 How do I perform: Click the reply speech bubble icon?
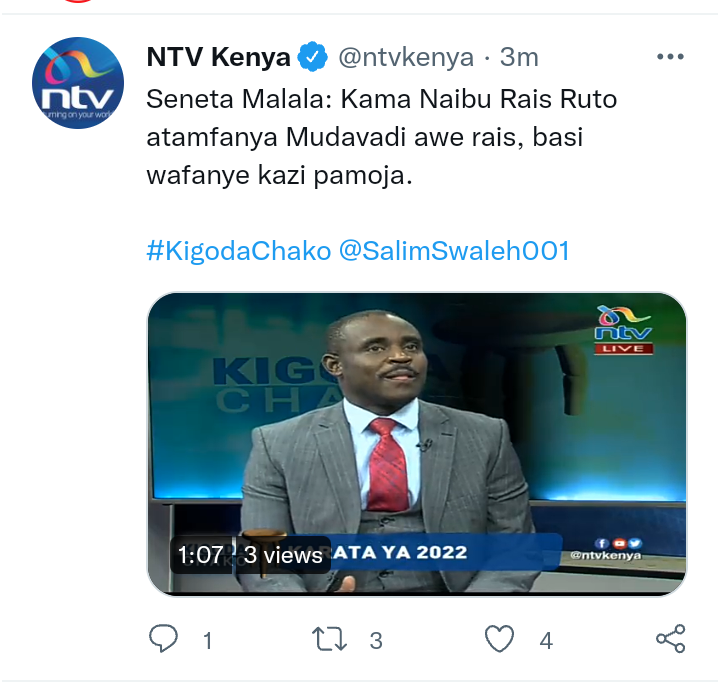163,638
